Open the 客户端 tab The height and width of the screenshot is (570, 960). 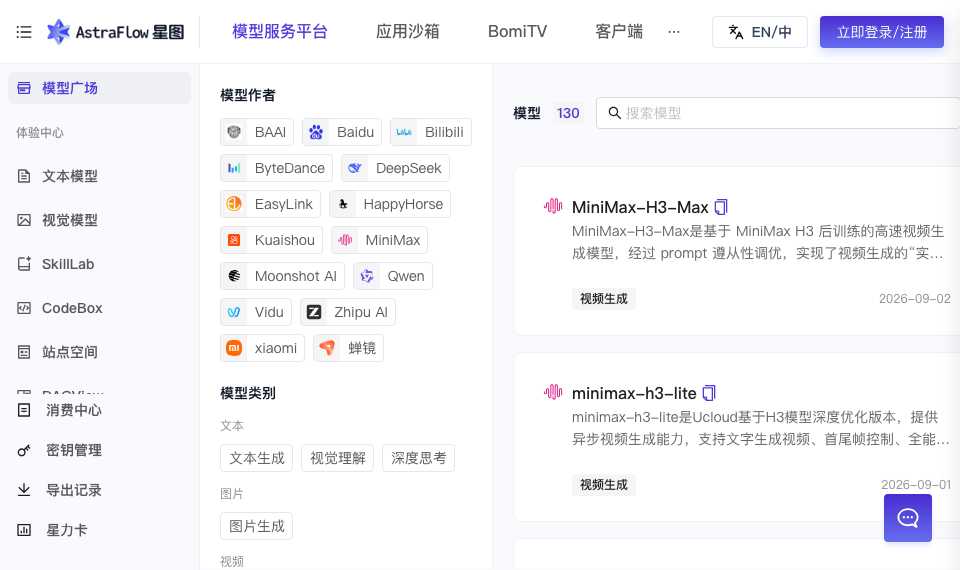pos(618,32)
